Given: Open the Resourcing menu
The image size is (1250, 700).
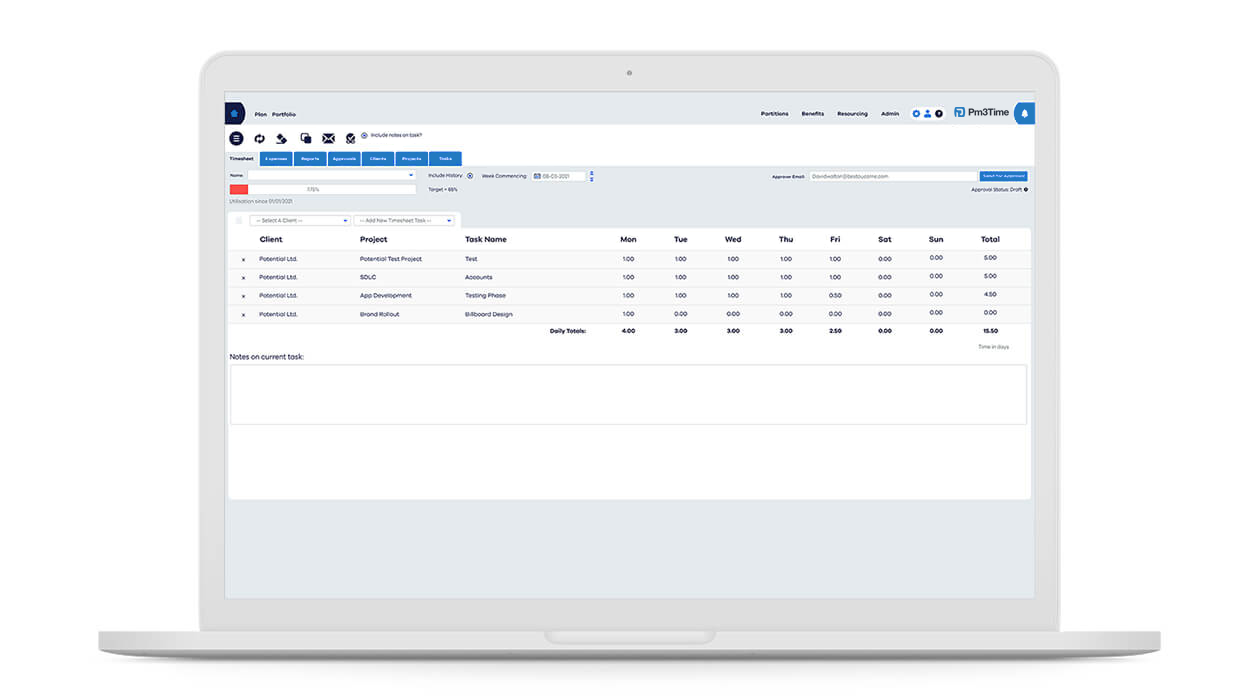Looking at the screenshot, I should point(852,114).
